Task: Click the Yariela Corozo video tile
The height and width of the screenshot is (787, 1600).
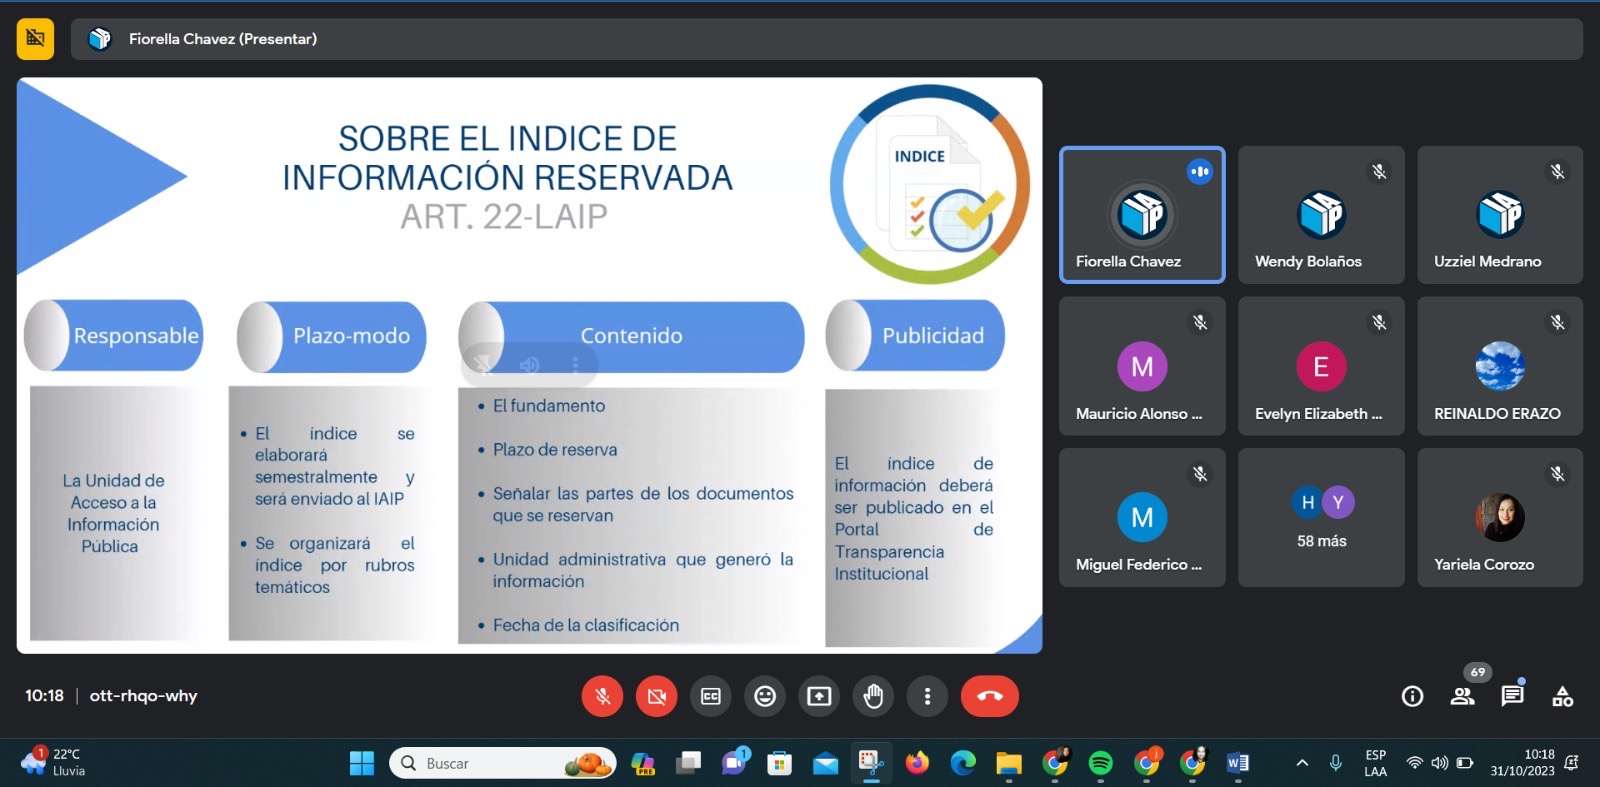Action: point(1499,517)
